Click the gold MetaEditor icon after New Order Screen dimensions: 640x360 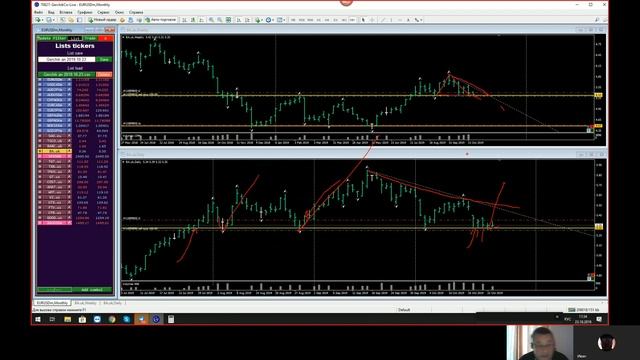tap(122, 20)
